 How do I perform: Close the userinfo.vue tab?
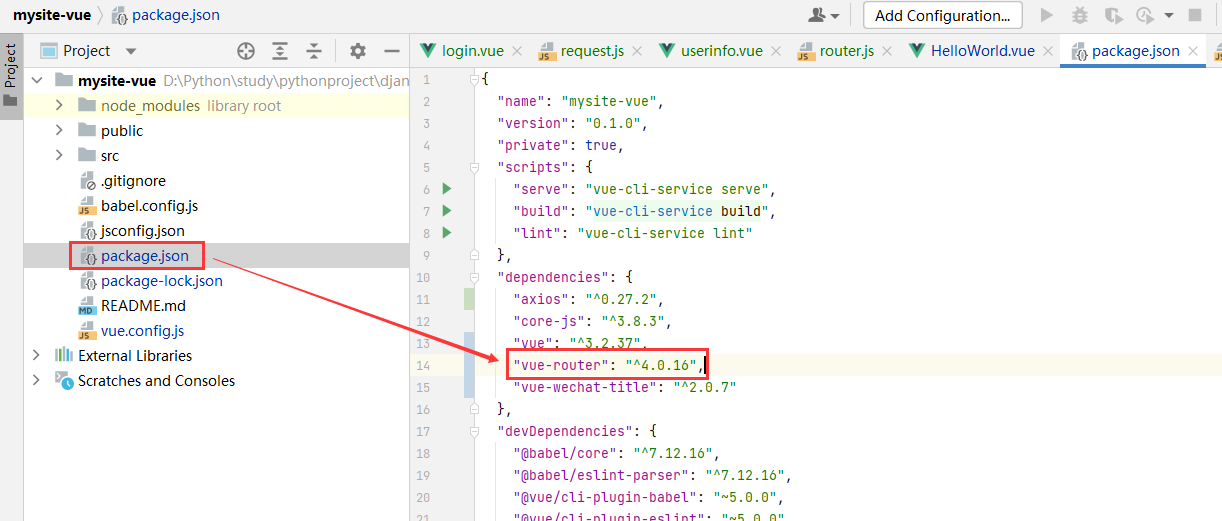(776, 51)
